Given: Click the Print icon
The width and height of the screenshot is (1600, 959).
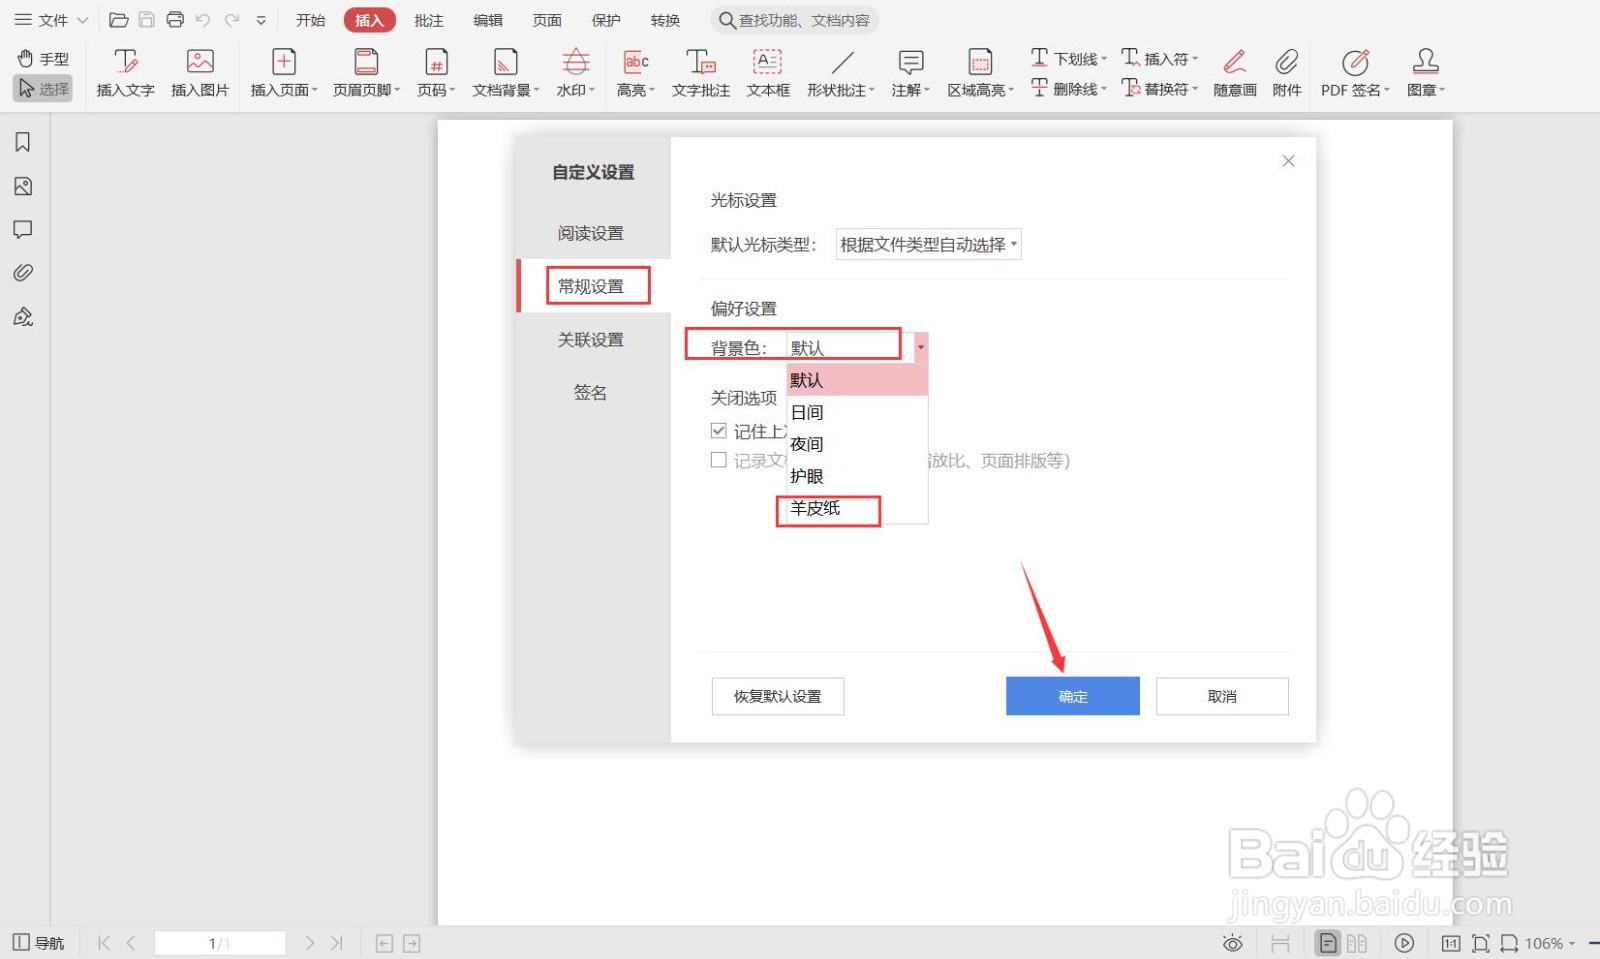Looking at the screenshot, I should pyautogui.click(x=175, y=20).
